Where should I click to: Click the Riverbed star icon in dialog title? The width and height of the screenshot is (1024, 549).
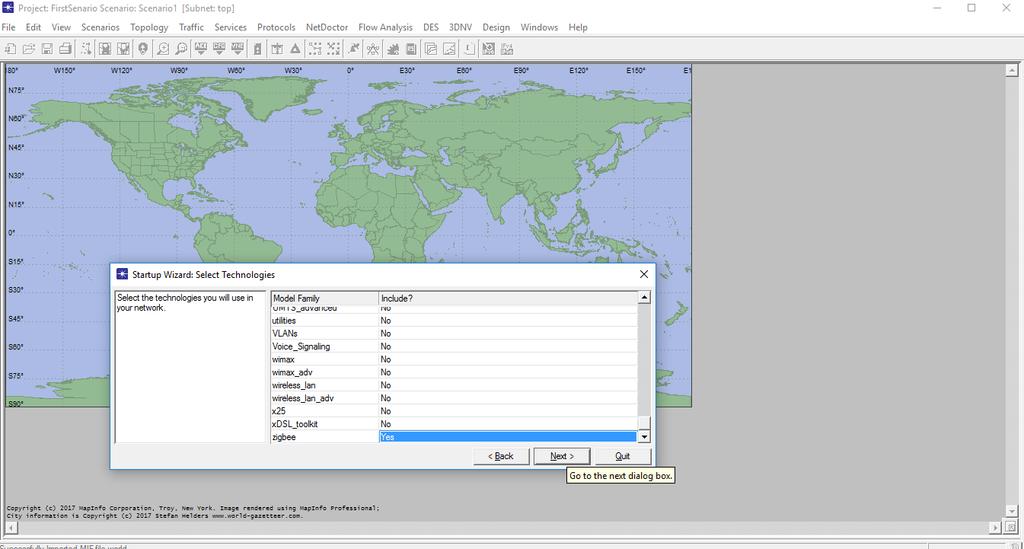pyautogui.click(x=122, y=274)
